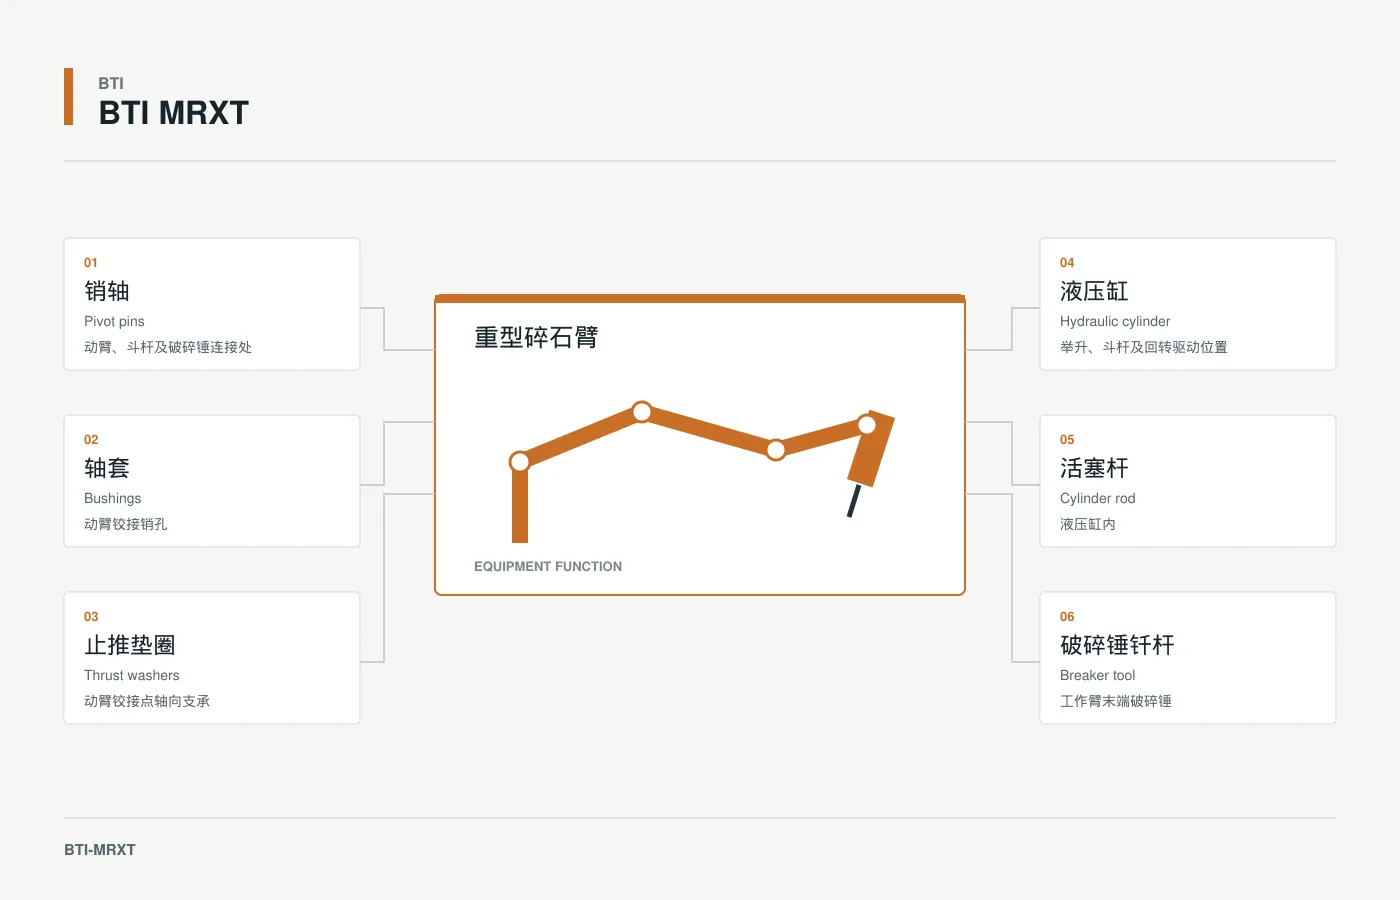Select the "液压缸" heading in card 04
This screenshot has width=1400, height=900.
coord(1094,291)
